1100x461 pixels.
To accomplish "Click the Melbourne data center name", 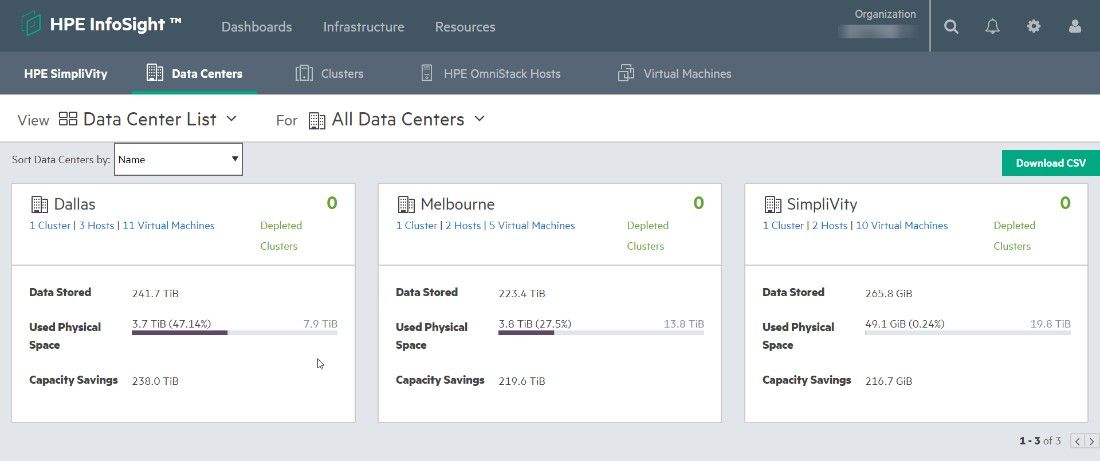I will [457, 204].
